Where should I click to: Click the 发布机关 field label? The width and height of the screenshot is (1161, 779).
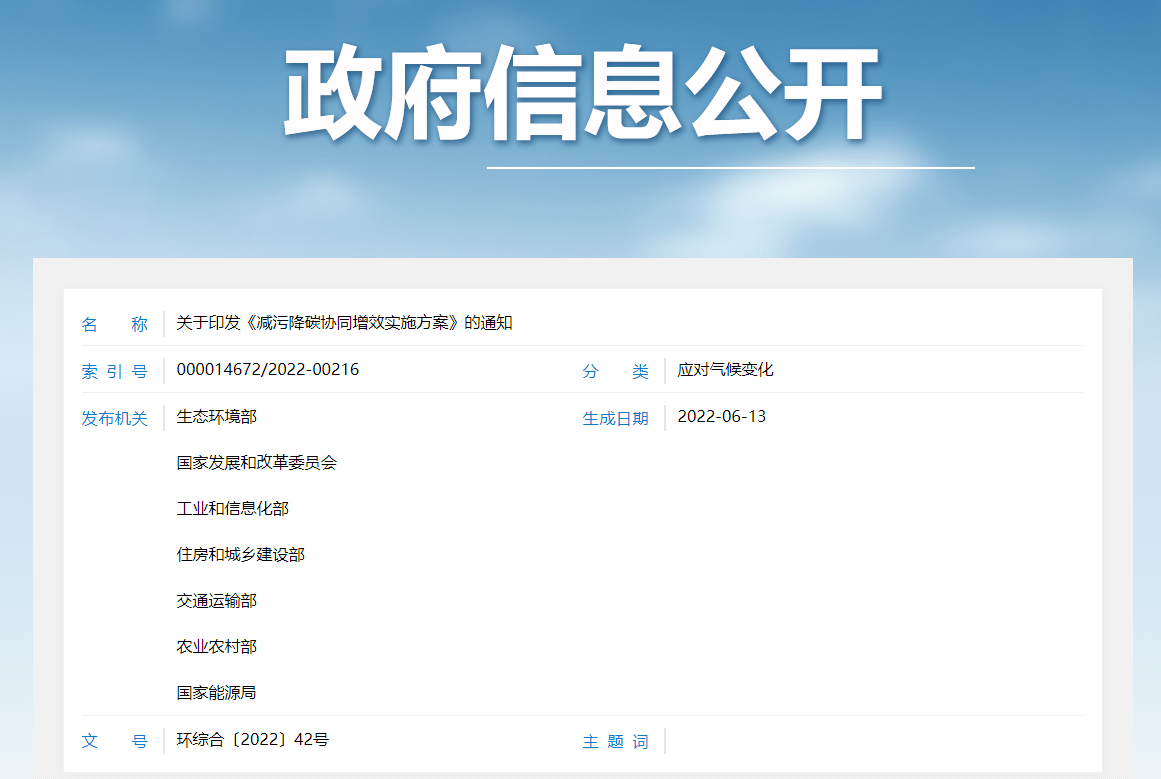click(x=115, y=418)
